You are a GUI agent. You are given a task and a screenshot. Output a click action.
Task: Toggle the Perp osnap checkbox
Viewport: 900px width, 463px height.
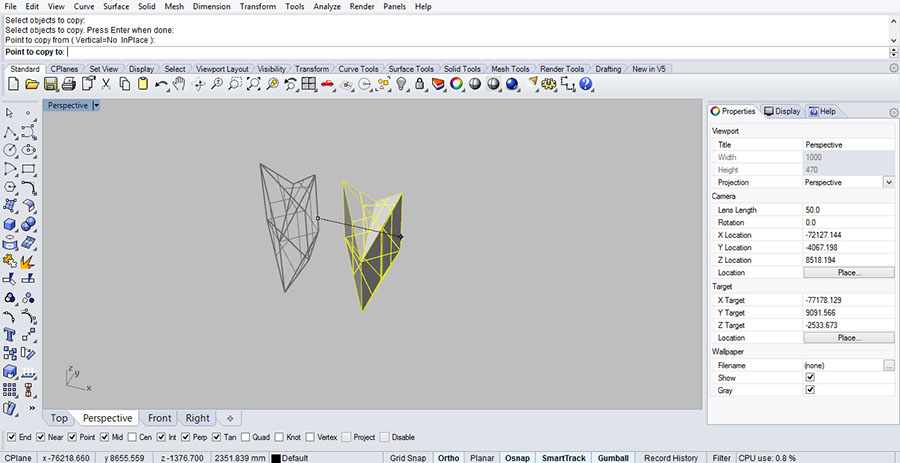[x=185, y=437]
